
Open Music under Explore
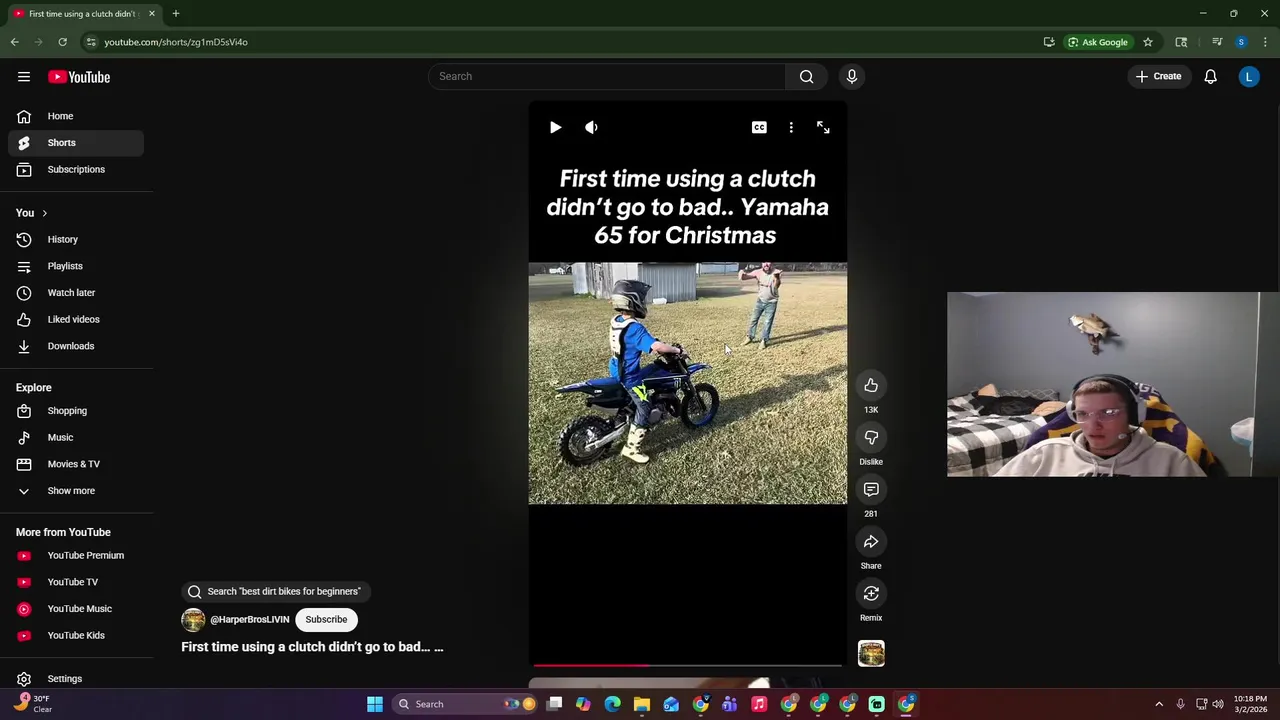(76, 437)
